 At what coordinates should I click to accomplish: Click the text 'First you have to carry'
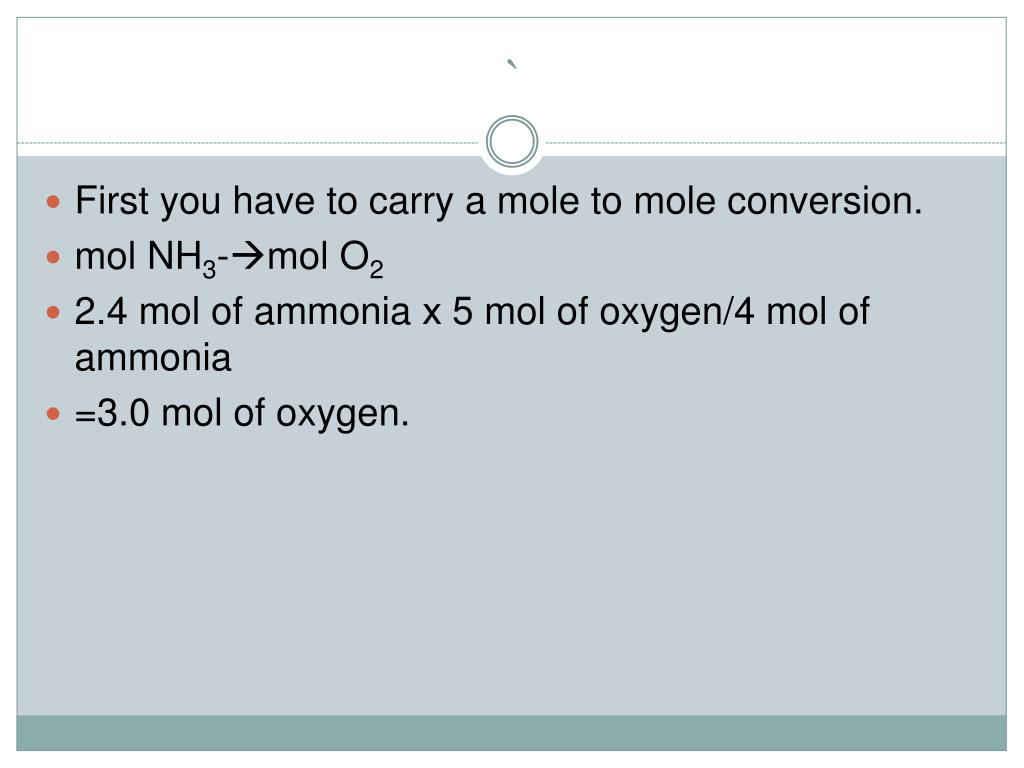pyautogui.click(x=264, y=200)
